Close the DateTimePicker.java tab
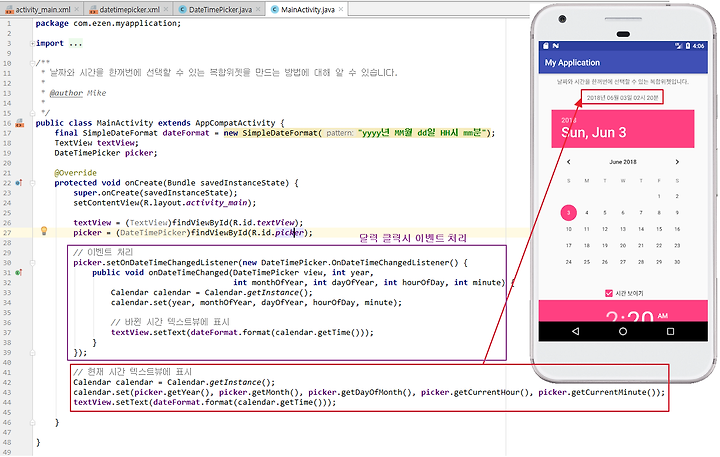This screenshot has height=457, width=720. coord(258,9)
